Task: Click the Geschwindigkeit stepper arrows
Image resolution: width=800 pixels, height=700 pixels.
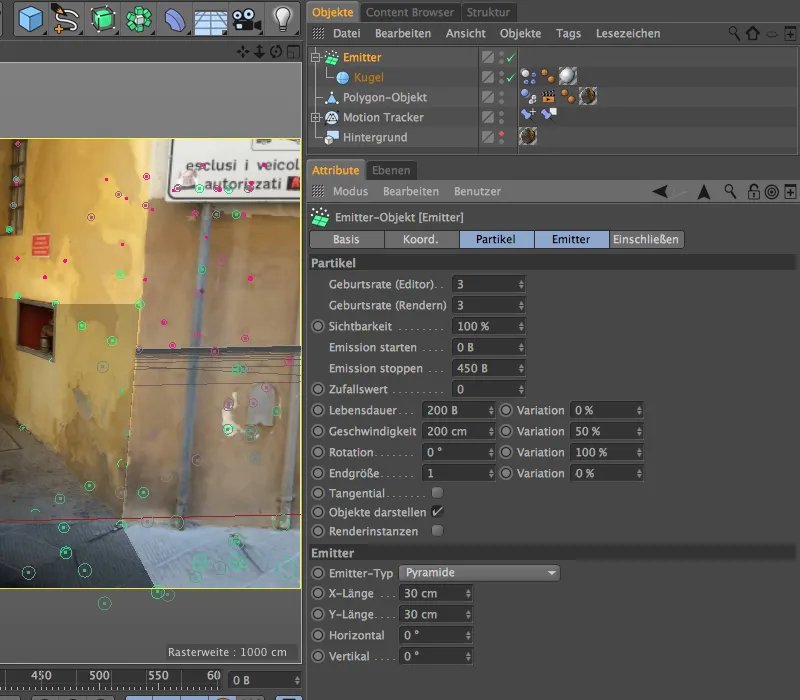Action: (491, 432)
